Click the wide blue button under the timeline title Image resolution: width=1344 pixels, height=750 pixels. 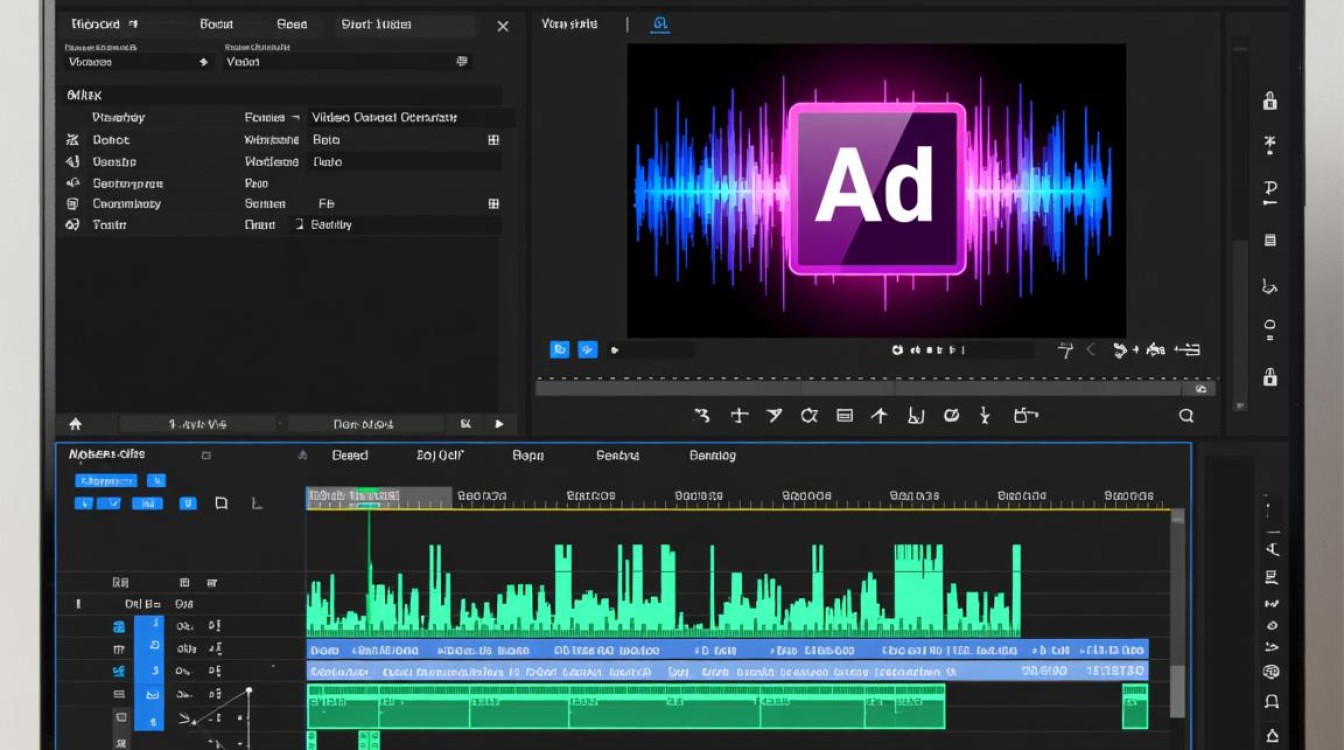(107, 481)
